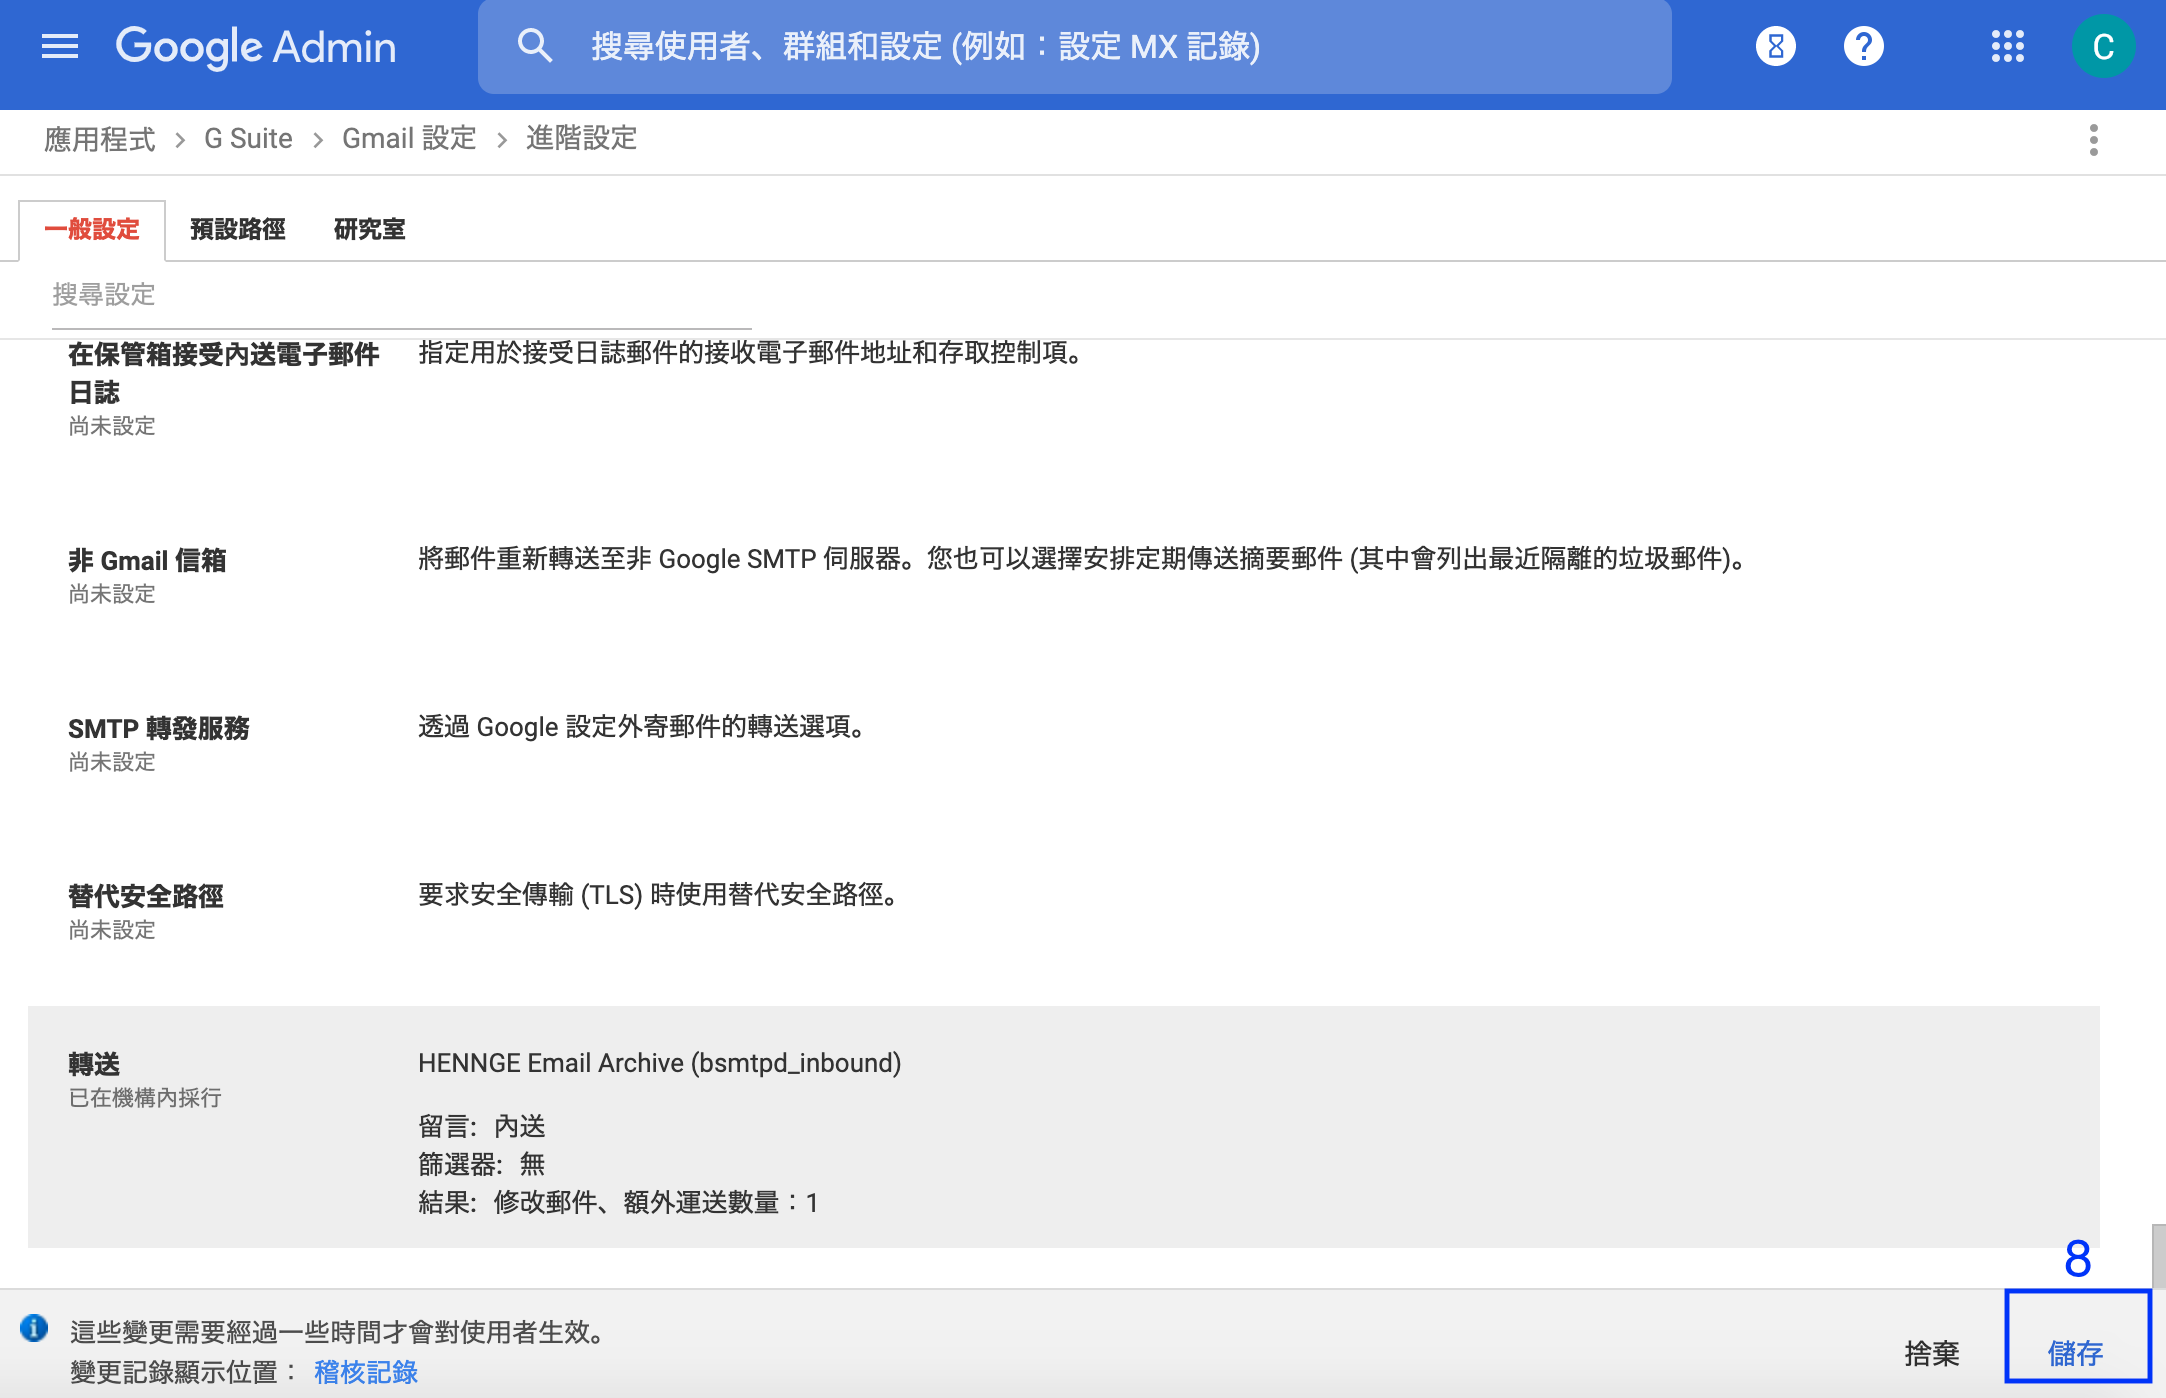2166x1398 pixels.
Task: Focus the 搜尋設定 search box
Action: tap(401, 295)
